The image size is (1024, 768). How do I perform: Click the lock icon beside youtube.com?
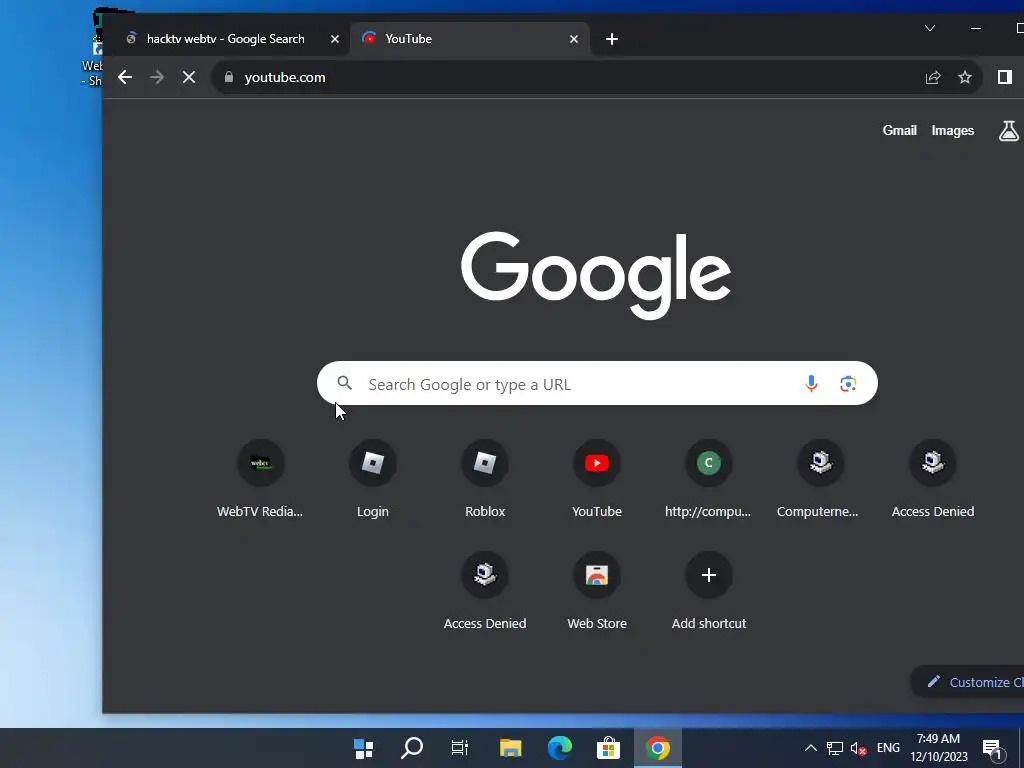coord(229,77)
